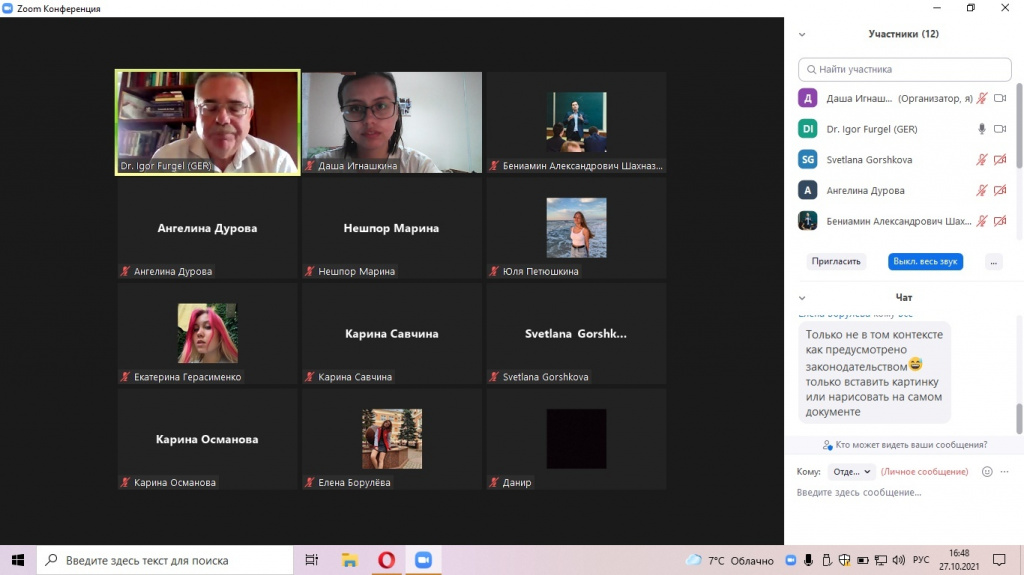Click the Пригласить button
Viewport: 1024px width, 575px height.
(836, 261)
